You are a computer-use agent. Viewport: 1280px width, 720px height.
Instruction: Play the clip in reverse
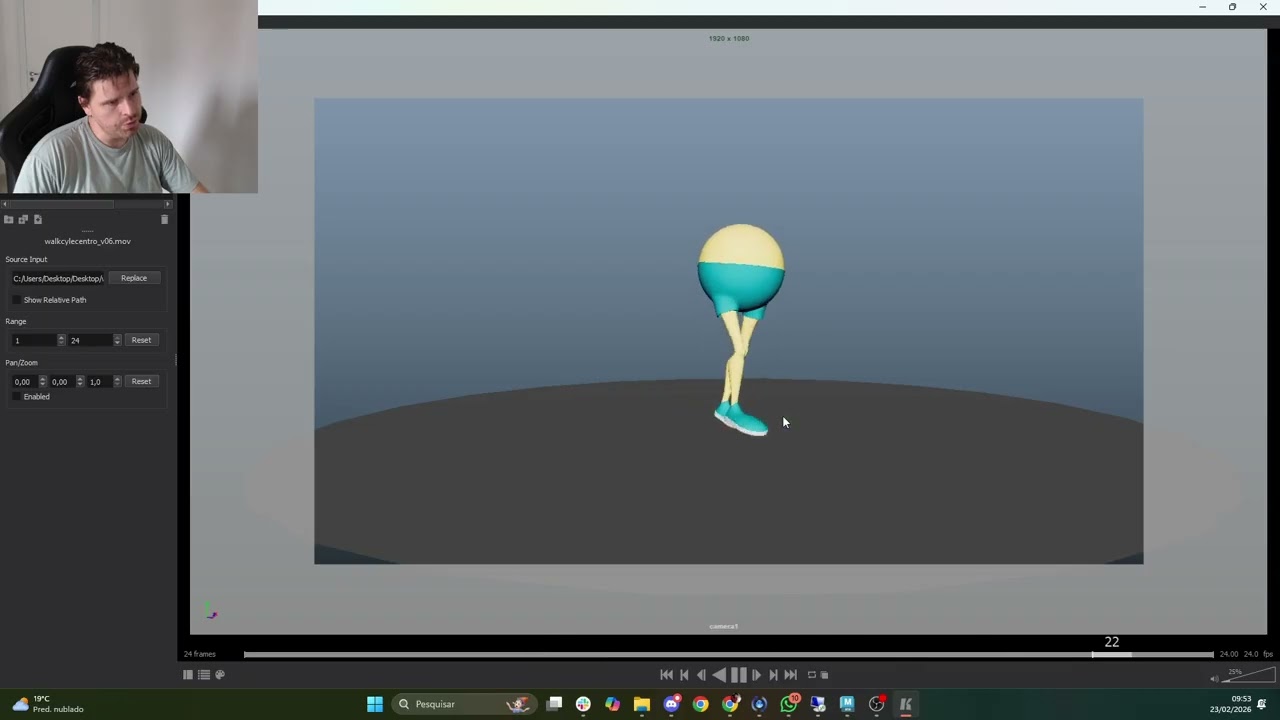(x=719, y=675)
